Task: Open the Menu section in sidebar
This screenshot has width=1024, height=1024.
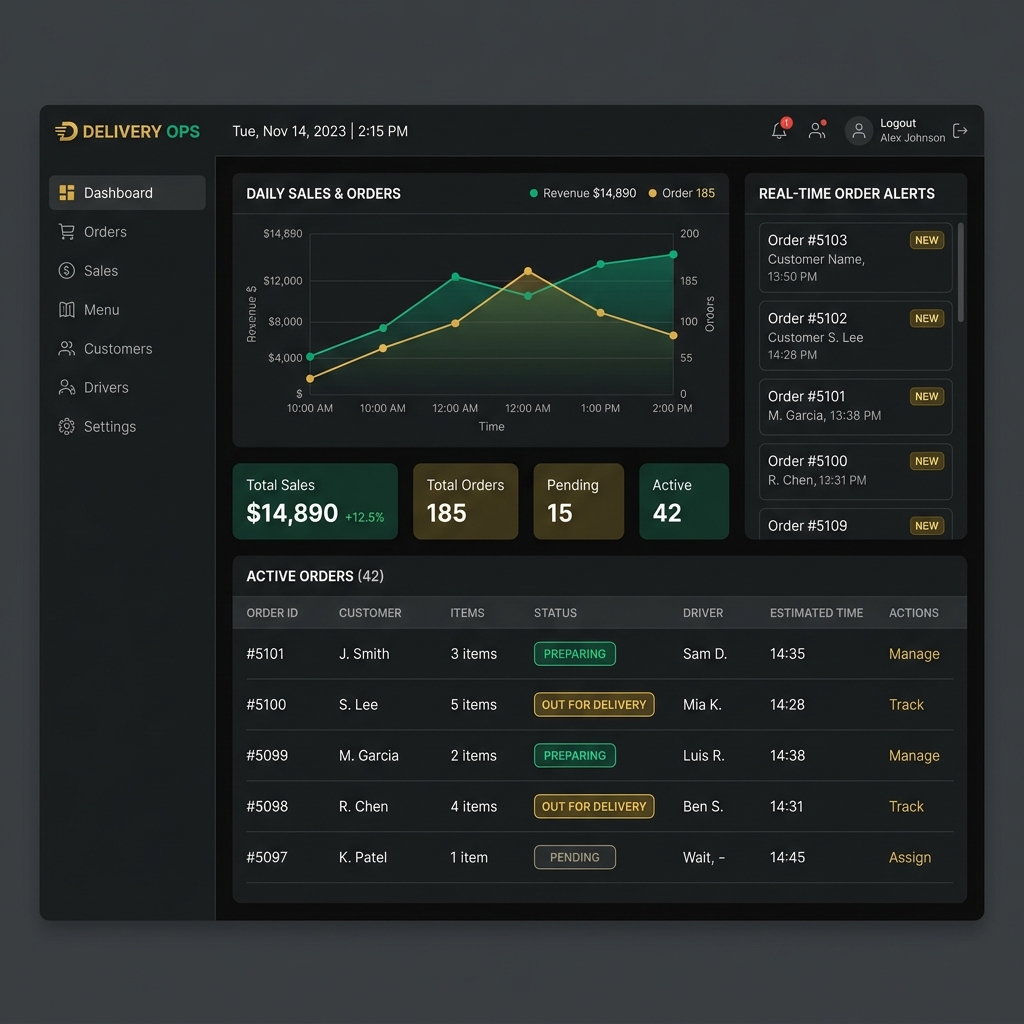Action: pos(100,310)
